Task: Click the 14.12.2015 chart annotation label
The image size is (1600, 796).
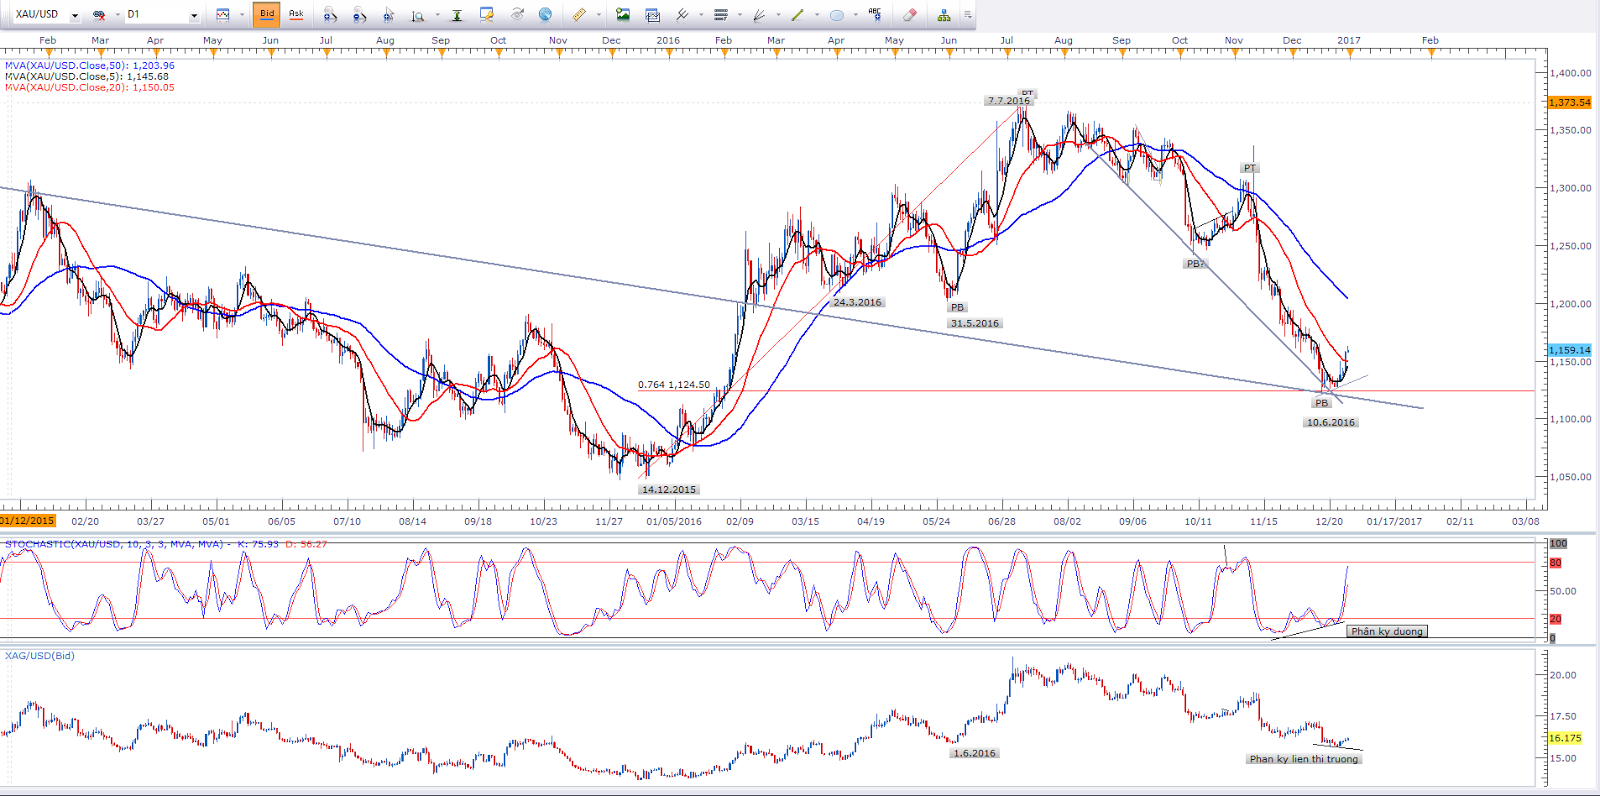Action: coord(669,490)
